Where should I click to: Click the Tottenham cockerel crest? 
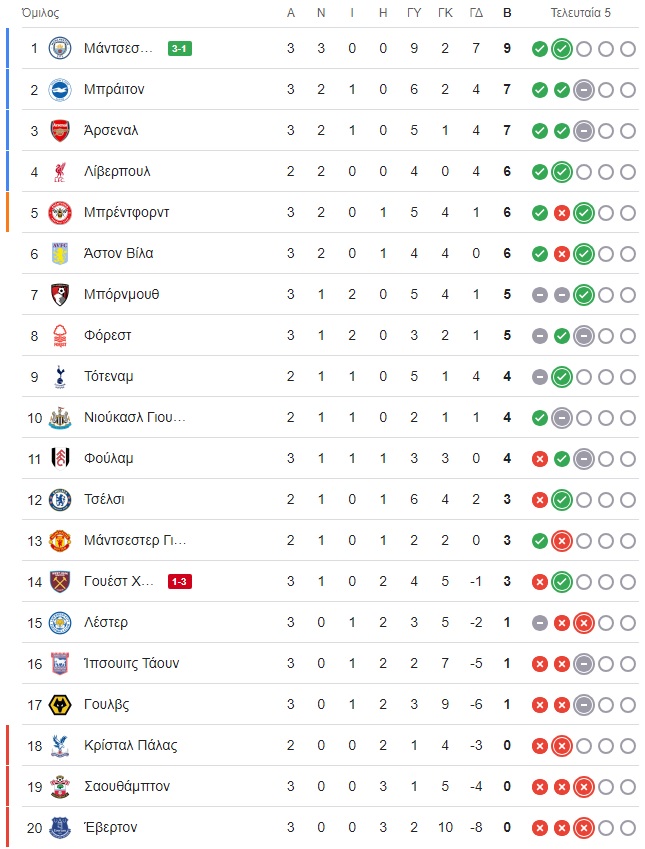[x=60, y=377]
